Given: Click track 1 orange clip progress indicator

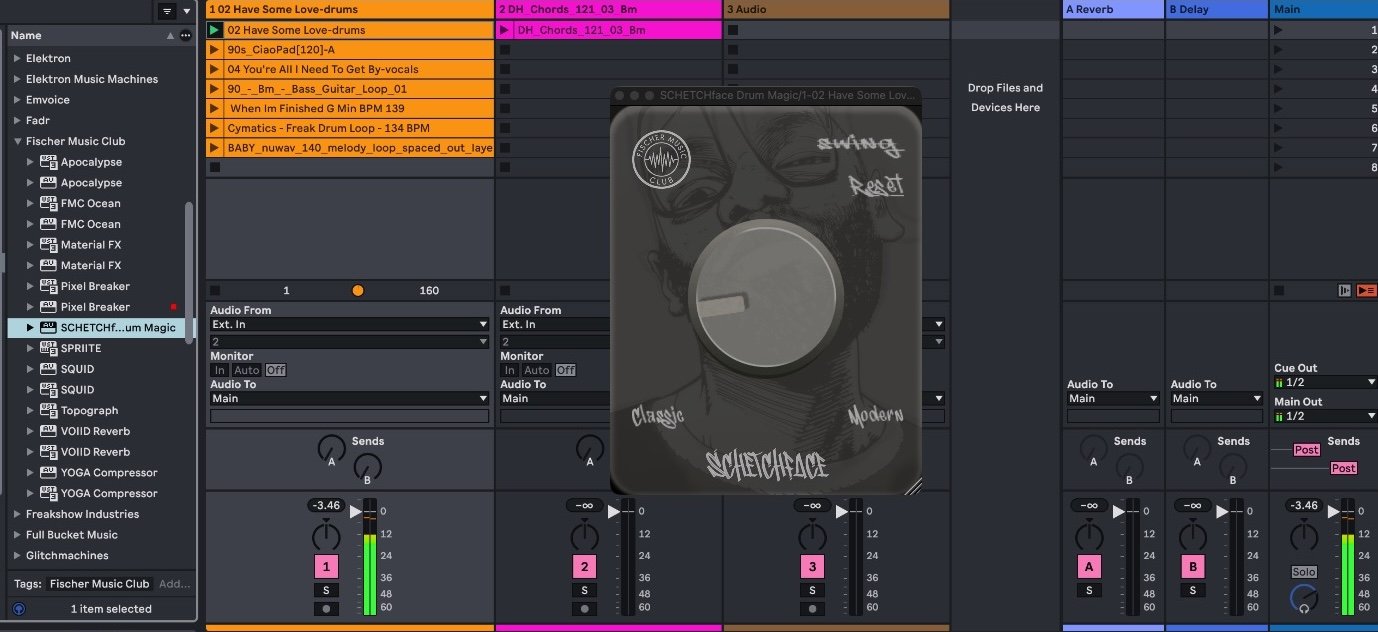Looking at the screenshot, I should (x=358, y=290).
